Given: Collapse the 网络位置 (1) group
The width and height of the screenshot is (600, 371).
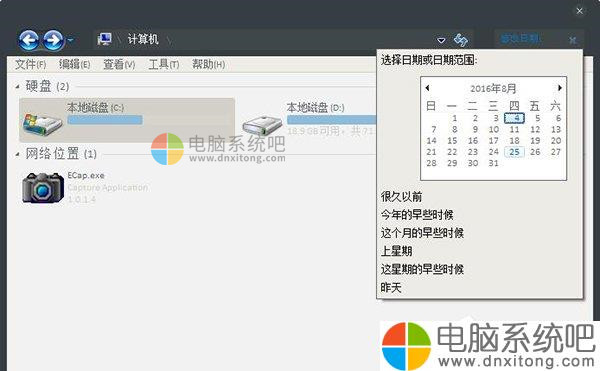Looking at the screenshot, I should tap(17, 155).
